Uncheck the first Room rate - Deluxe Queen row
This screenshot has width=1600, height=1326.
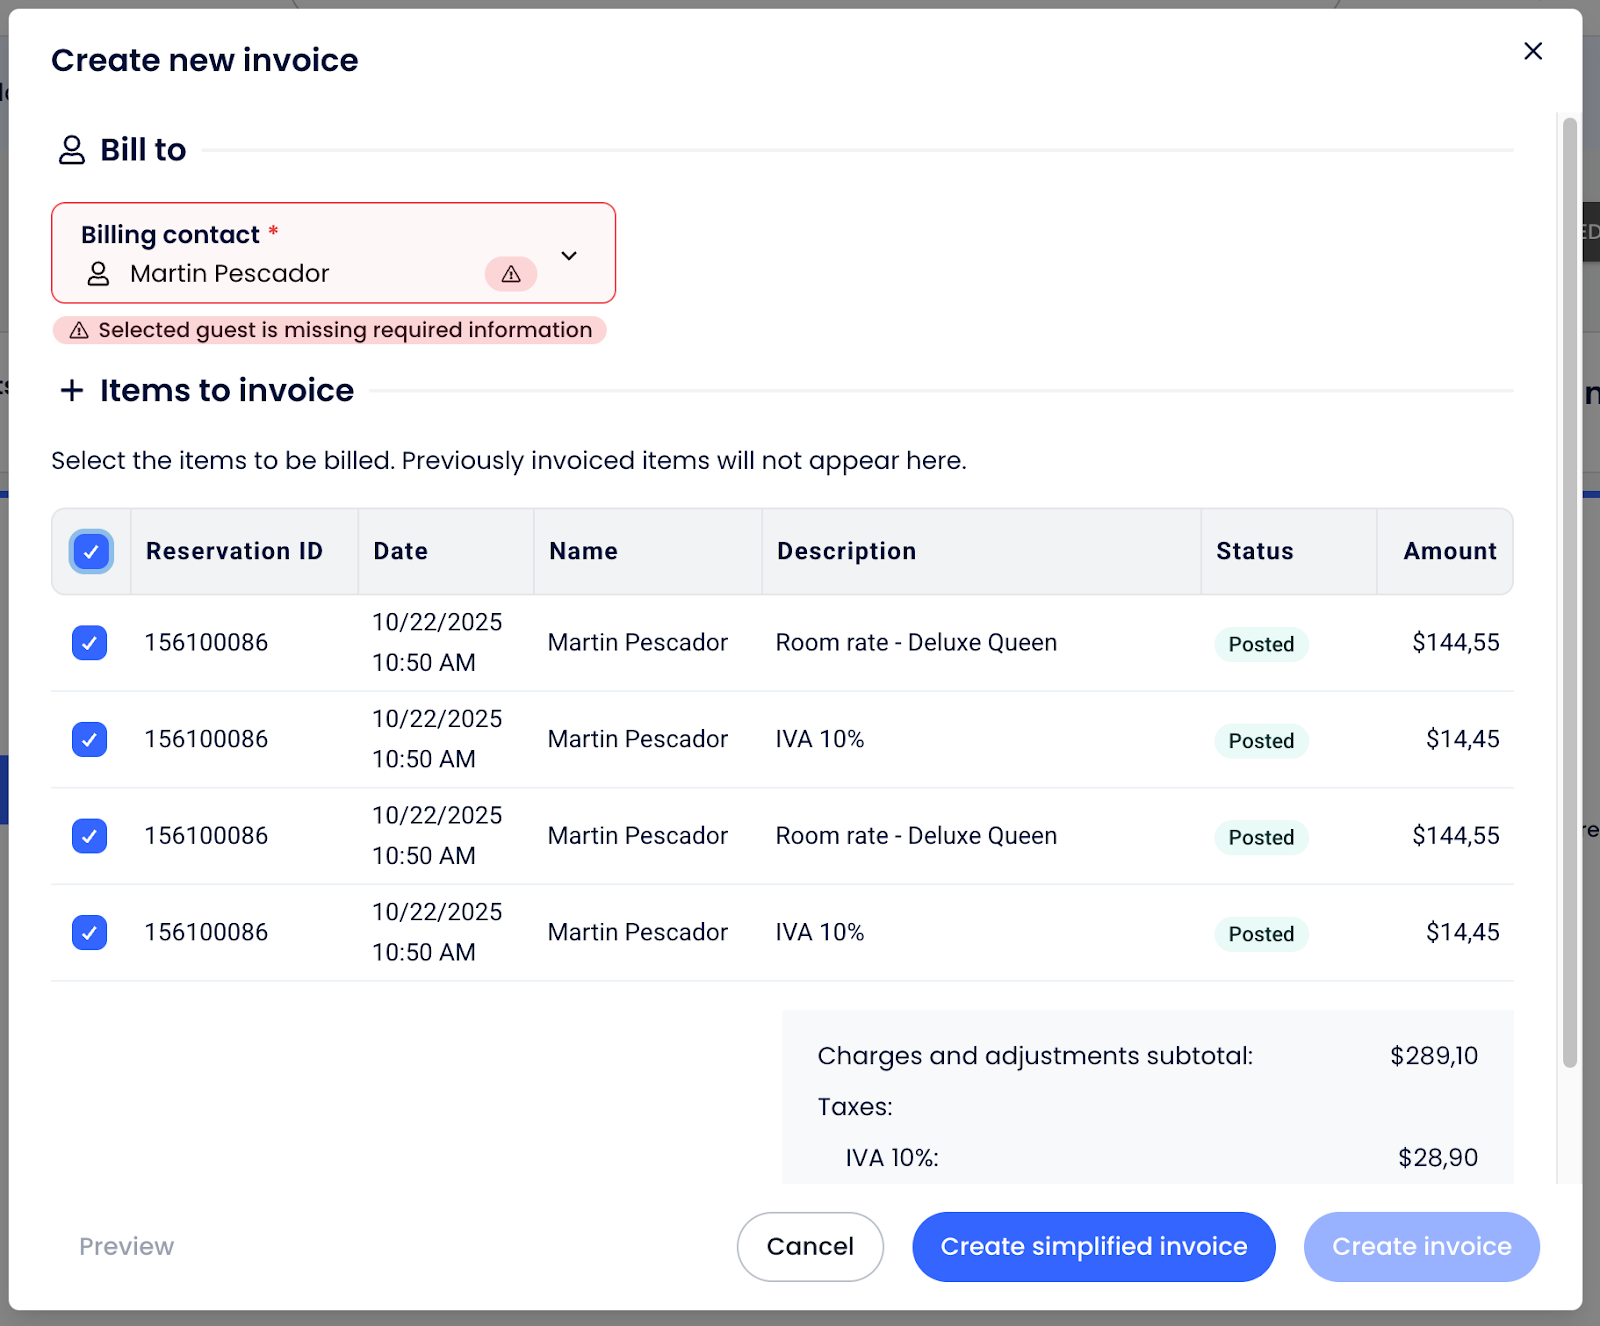pyautogui.click(x=90, y=643)
